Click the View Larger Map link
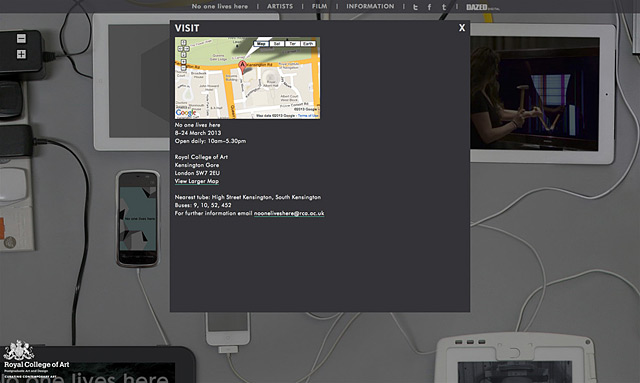This screenshot has width=640, height=383. tap(197, 181)
